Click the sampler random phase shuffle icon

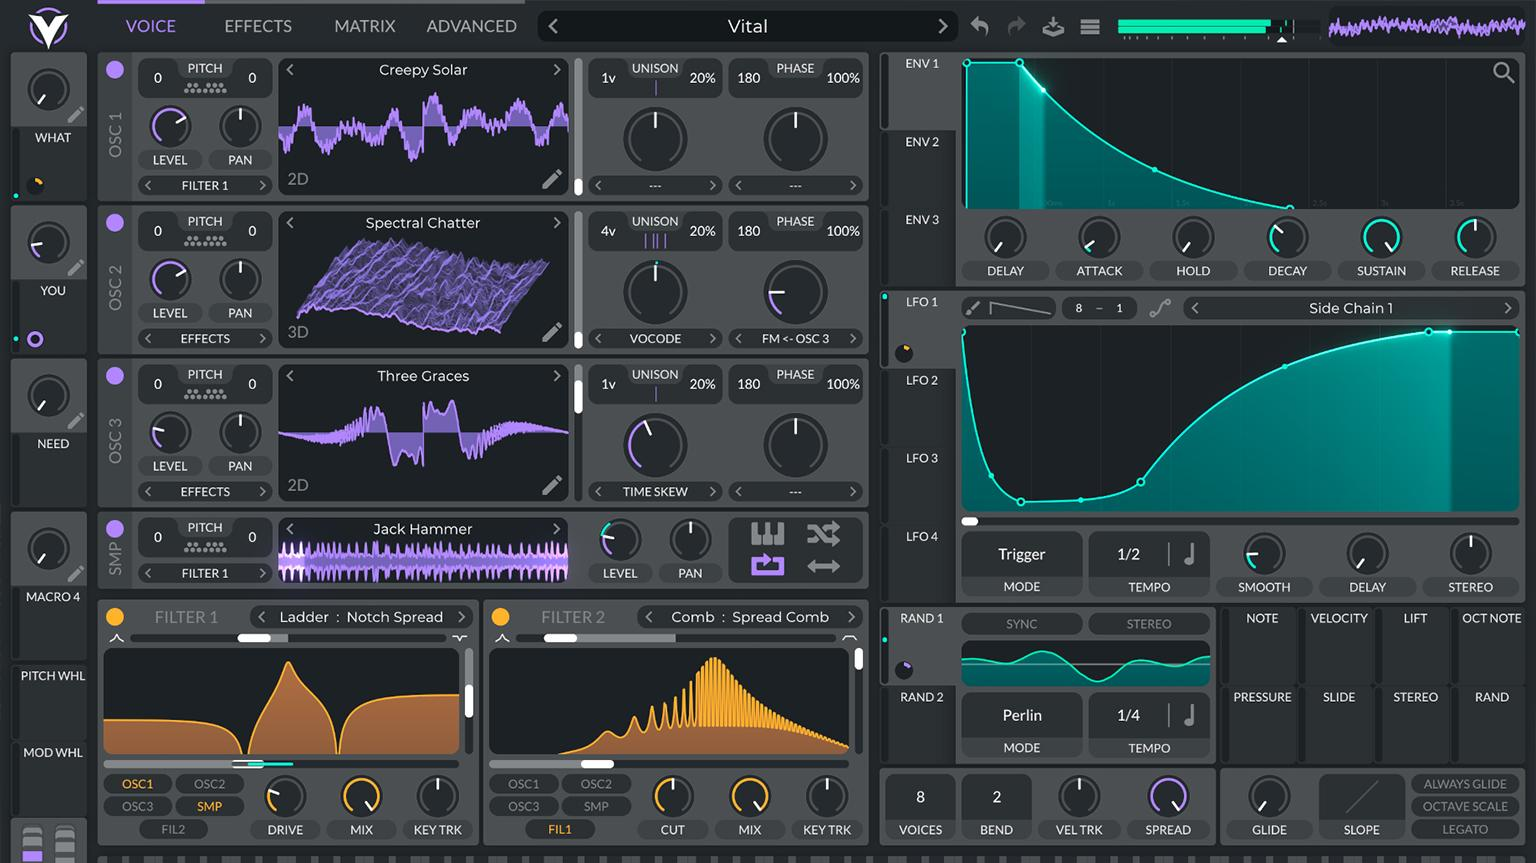[823, 534]
